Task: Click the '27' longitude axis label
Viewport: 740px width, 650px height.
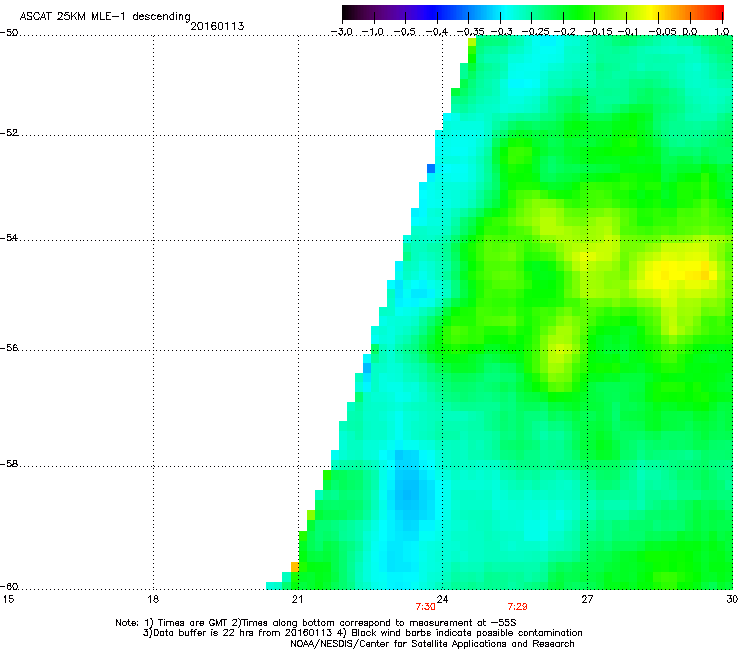Action: (587, 599)
